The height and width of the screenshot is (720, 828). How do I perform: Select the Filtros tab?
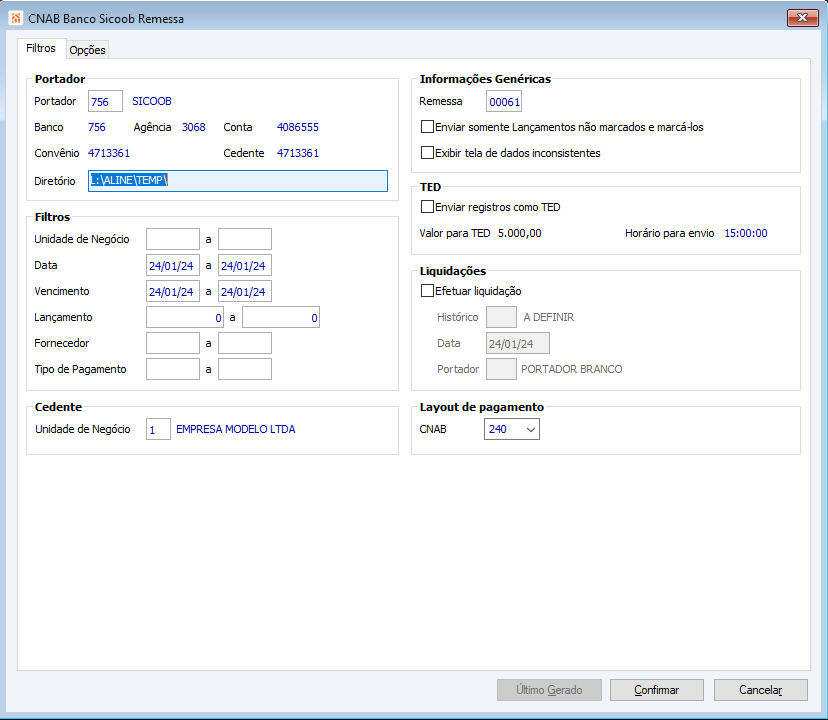[x=41, y=49]
